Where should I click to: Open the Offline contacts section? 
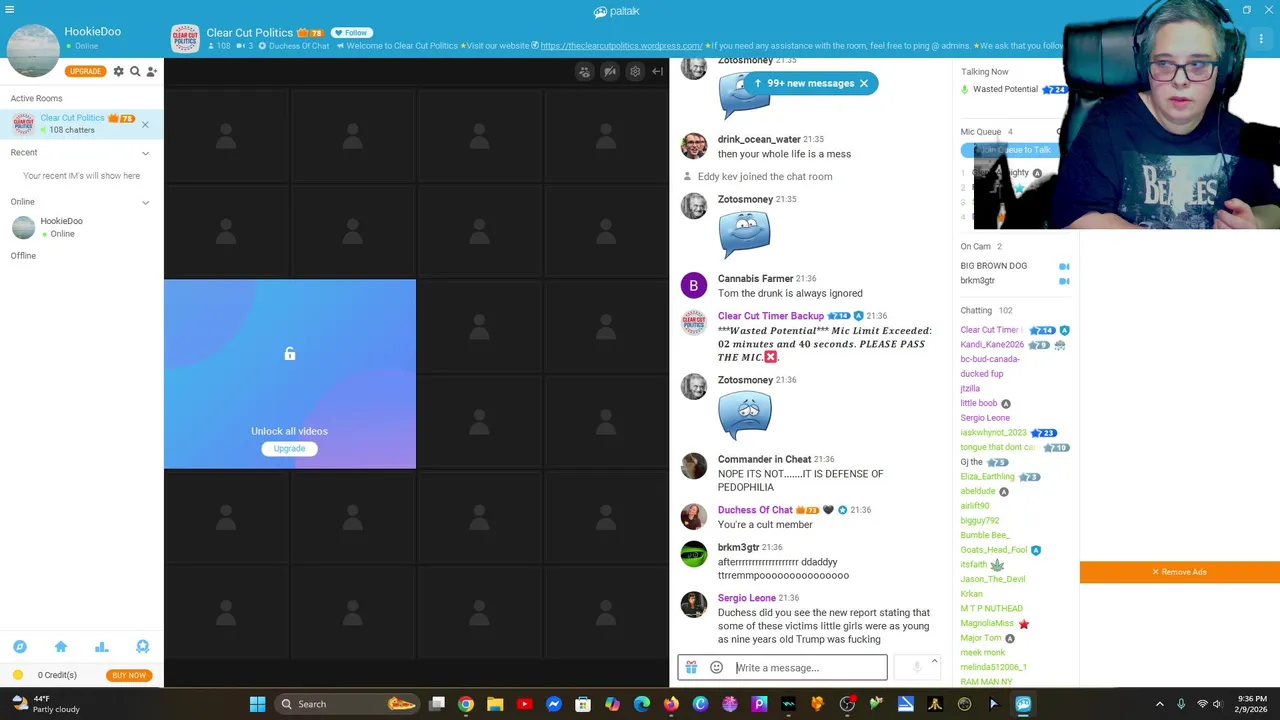click(23, 255)
